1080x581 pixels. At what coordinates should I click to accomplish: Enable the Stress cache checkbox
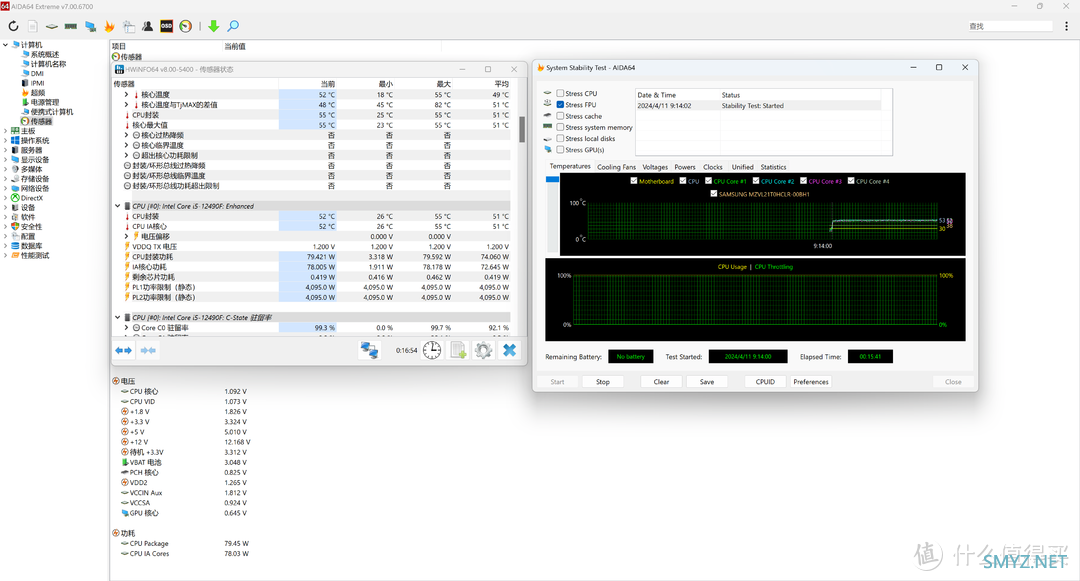[x=561, y=116]
